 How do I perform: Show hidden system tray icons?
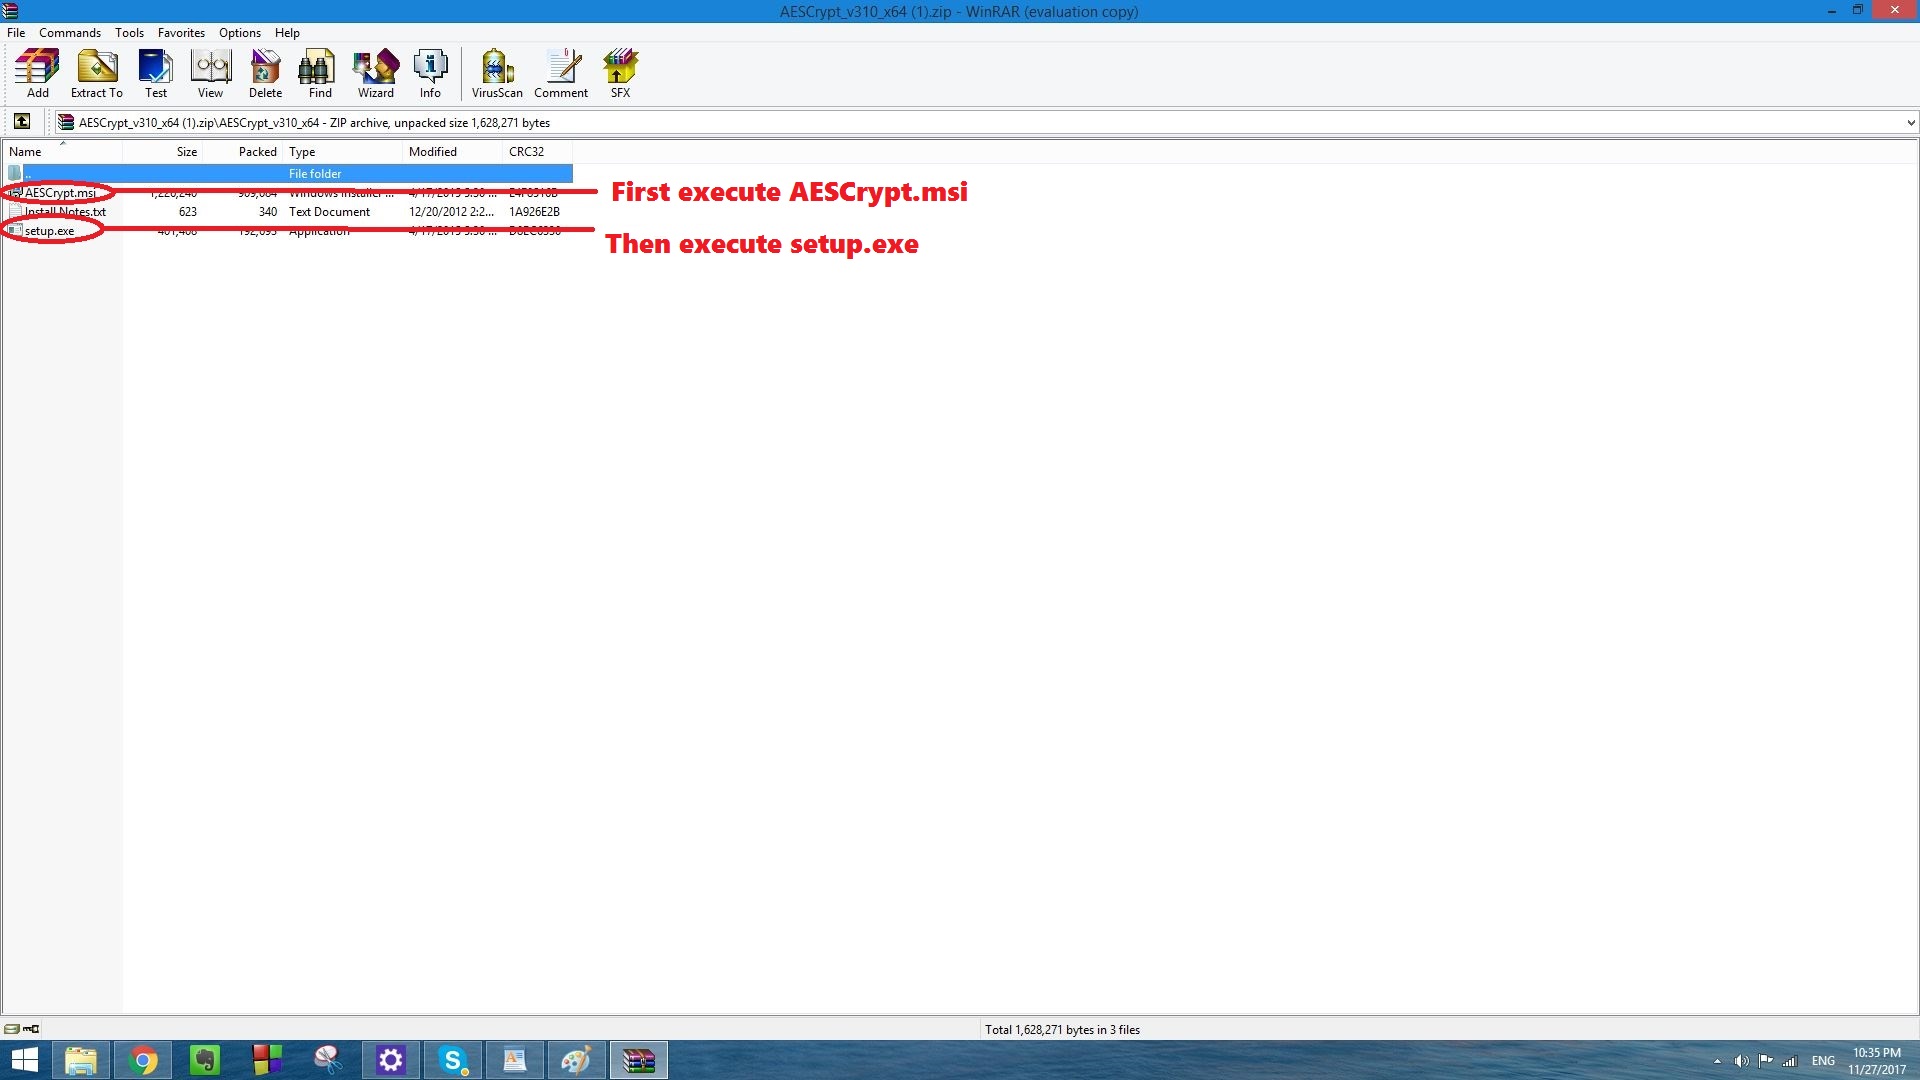coord(1717,1061)
